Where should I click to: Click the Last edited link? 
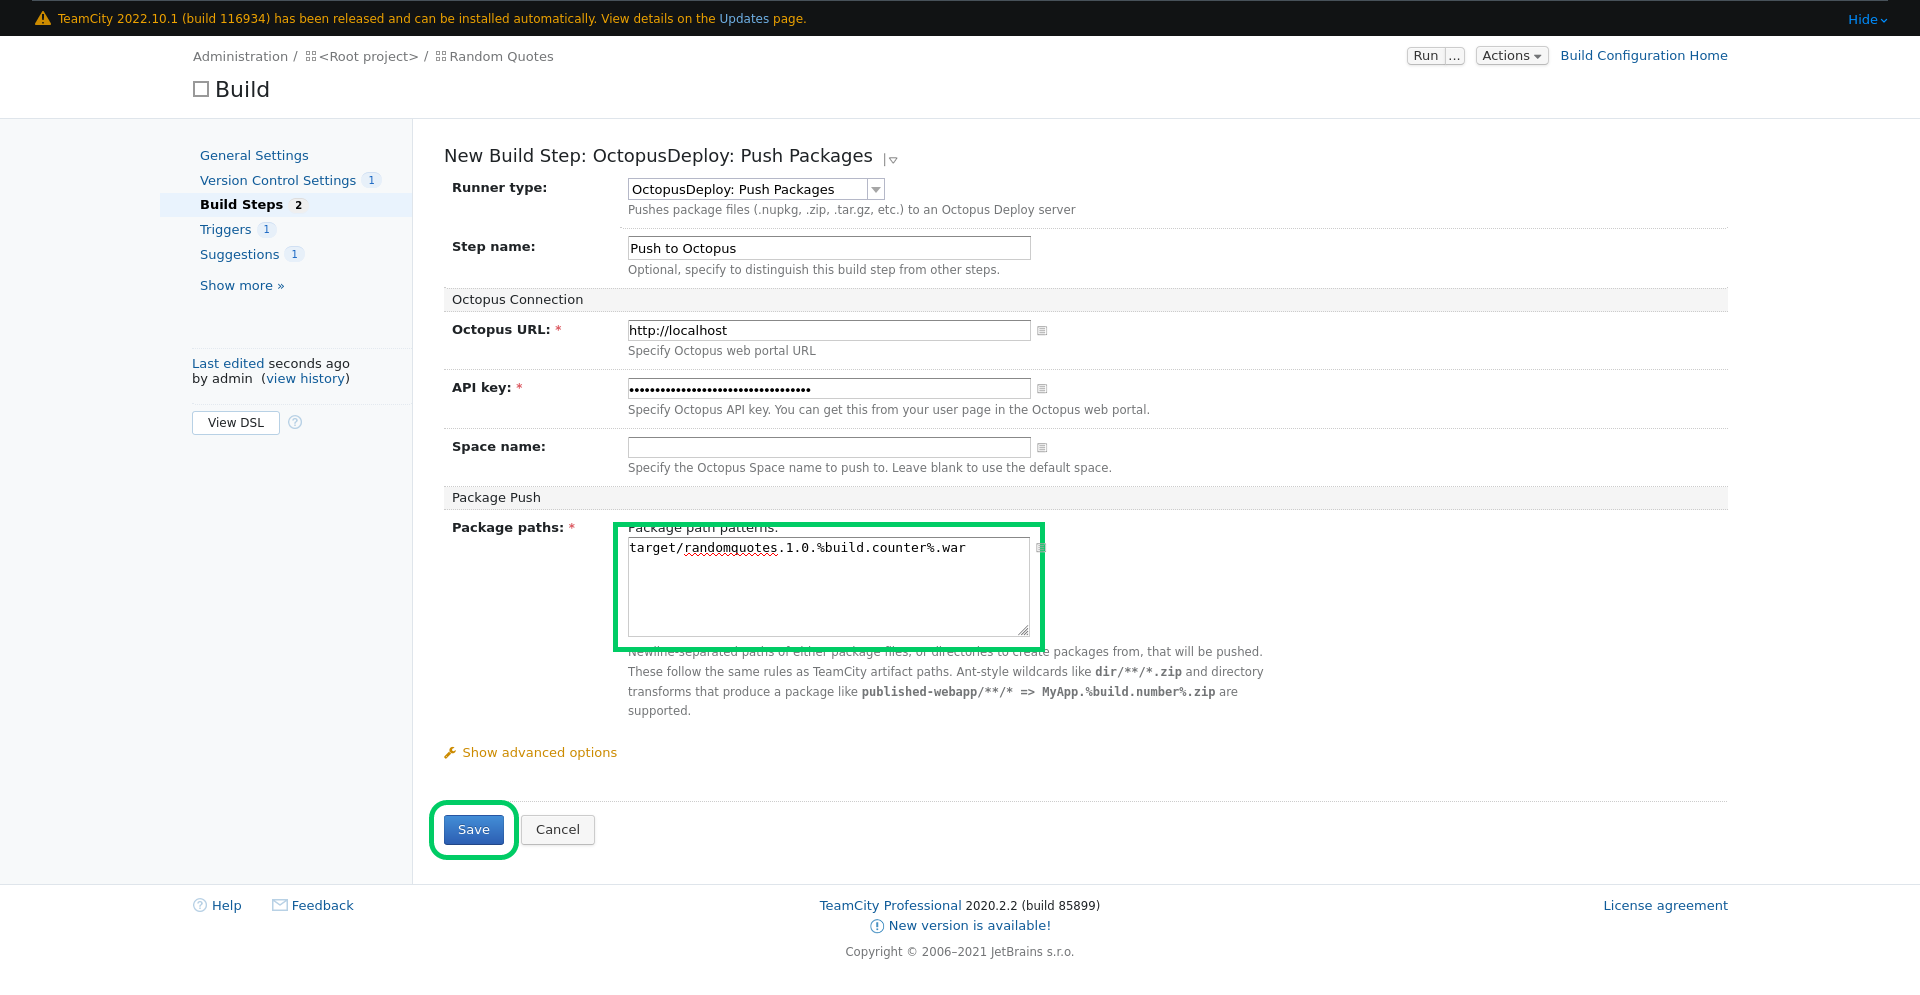[228, 363]
